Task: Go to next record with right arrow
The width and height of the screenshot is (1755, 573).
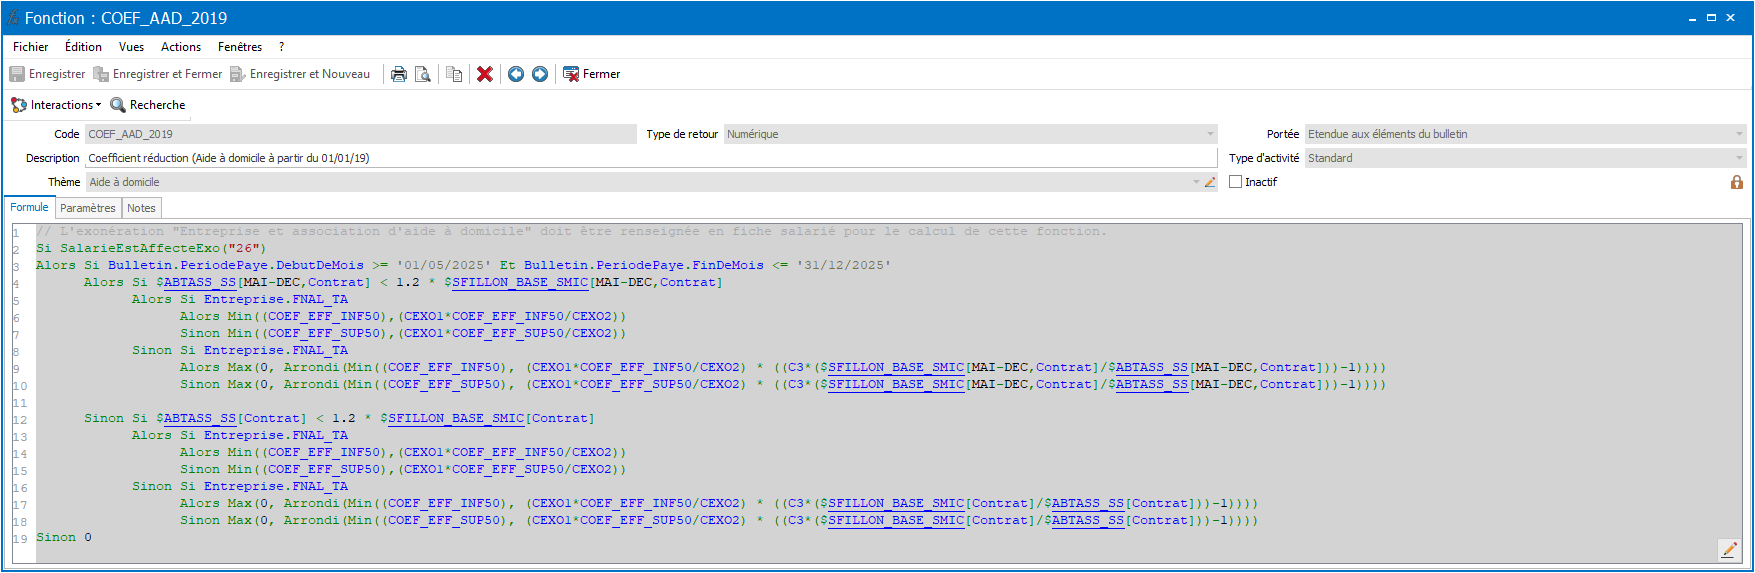Action: pos(540,74)
